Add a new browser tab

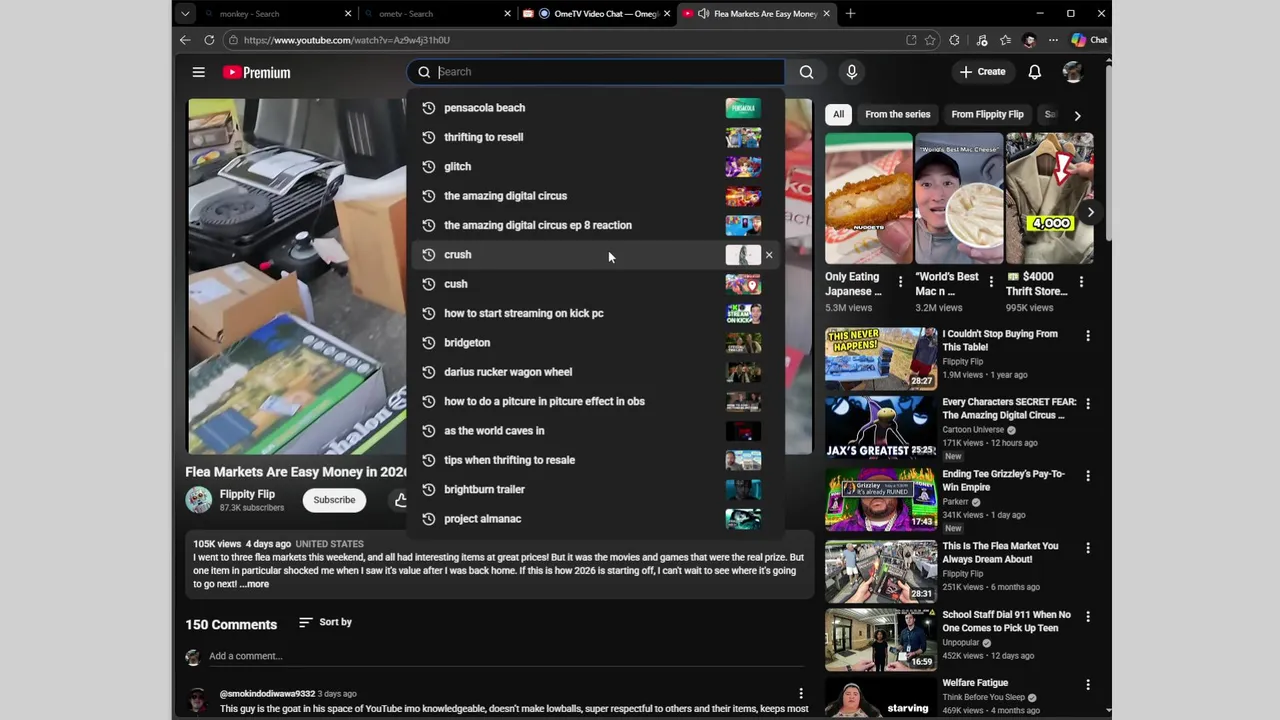click(x=850, y=14)
